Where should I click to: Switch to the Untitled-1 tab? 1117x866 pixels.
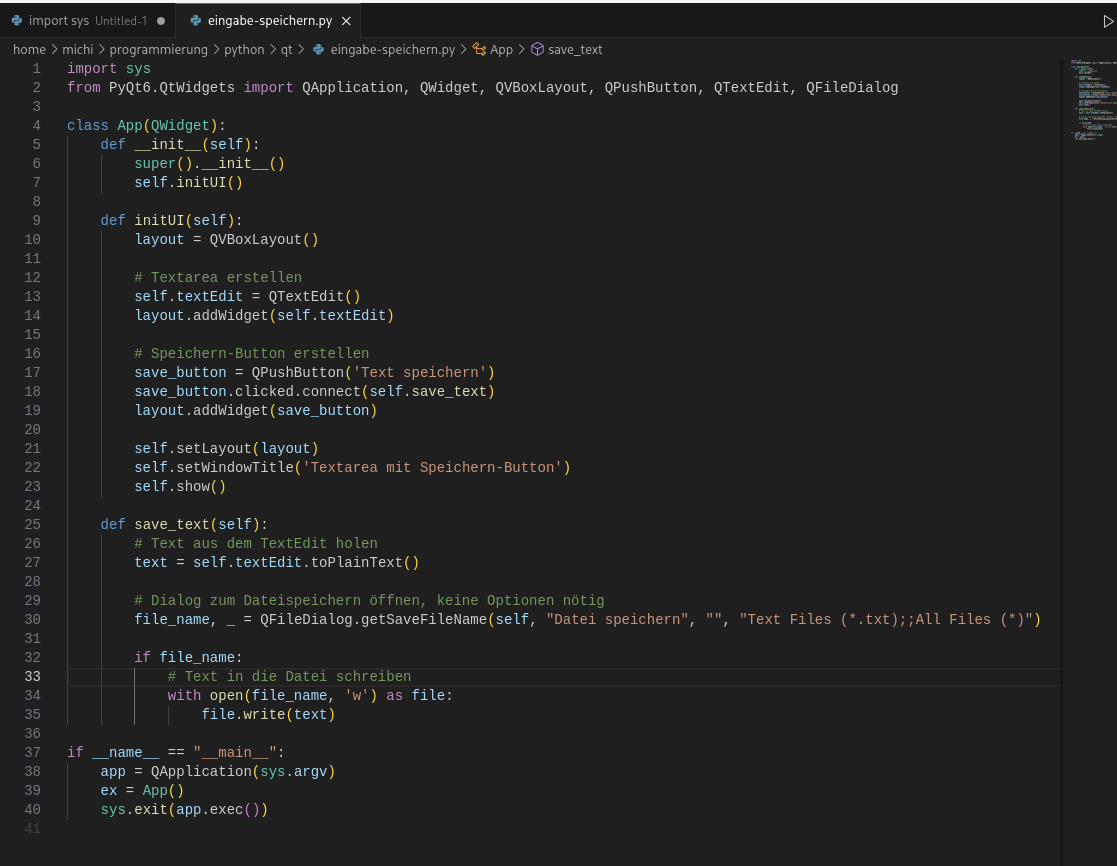pos(88,21)
